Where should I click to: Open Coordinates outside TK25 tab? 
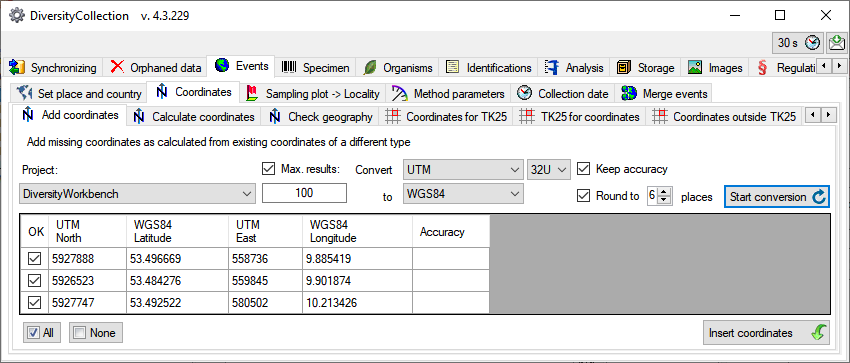725,116
